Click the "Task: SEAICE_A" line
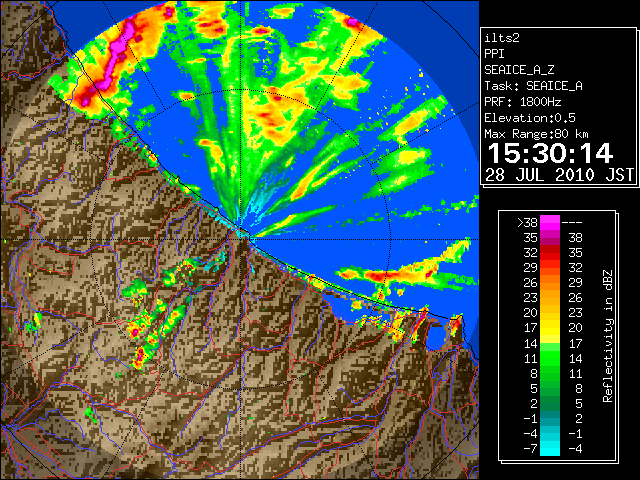Viewport: 640px width, 480px height. pyautogui.click(x=533, y=86)
